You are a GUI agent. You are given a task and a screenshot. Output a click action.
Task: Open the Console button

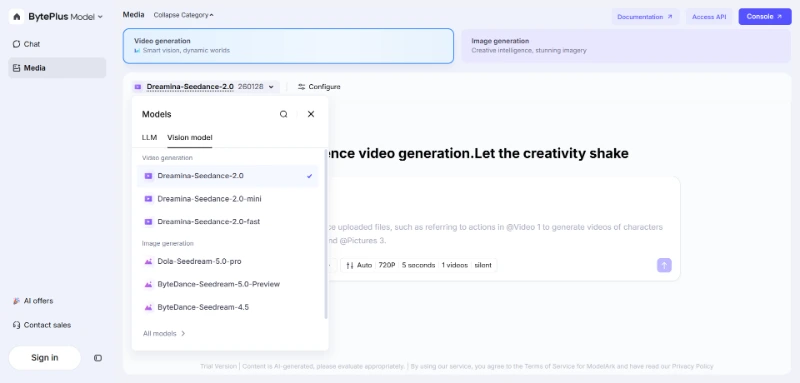[x=765, y=17]
